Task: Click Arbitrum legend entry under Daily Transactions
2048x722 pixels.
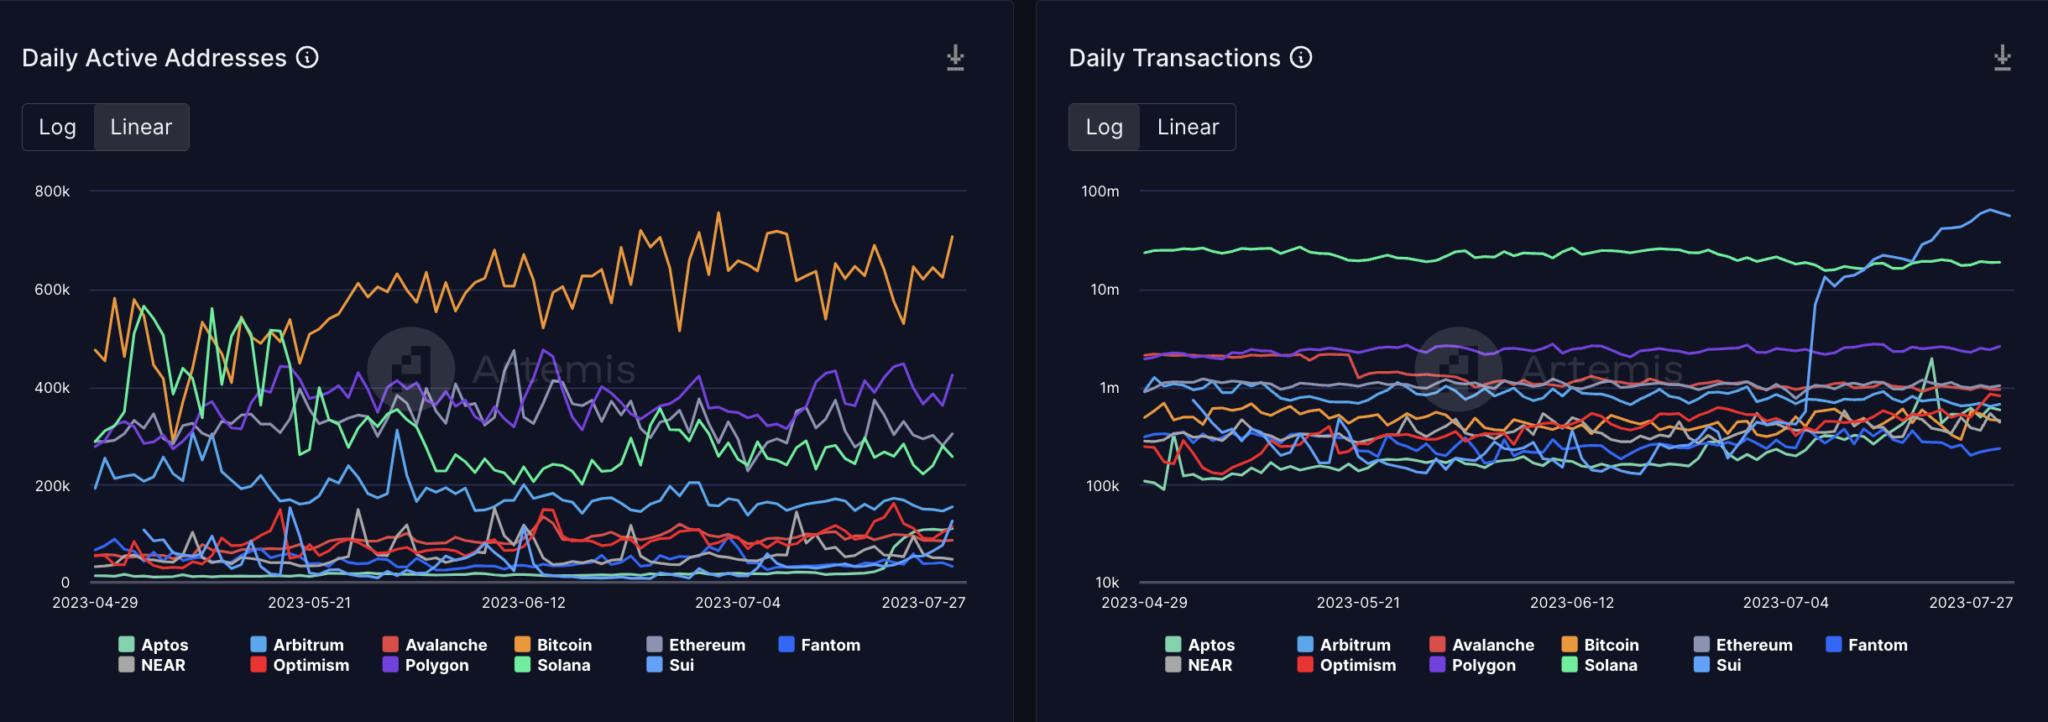Action: point(1344,645)
